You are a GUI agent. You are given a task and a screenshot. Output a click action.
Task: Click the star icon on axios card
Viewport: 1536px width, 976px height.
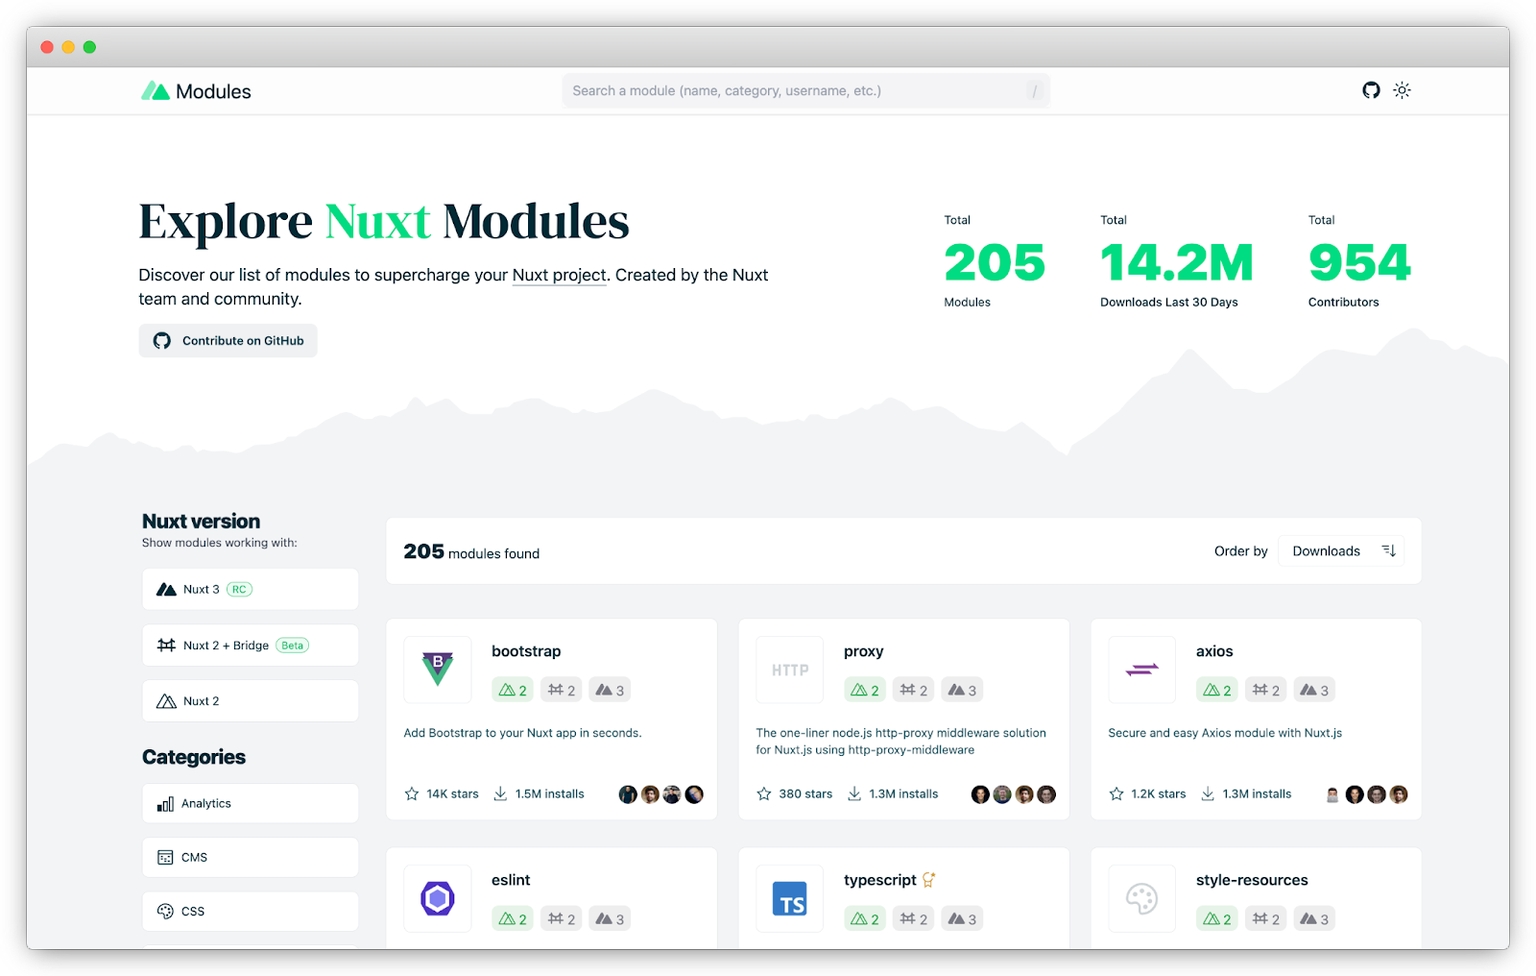pyautogui.click(x=1116, y=794)
